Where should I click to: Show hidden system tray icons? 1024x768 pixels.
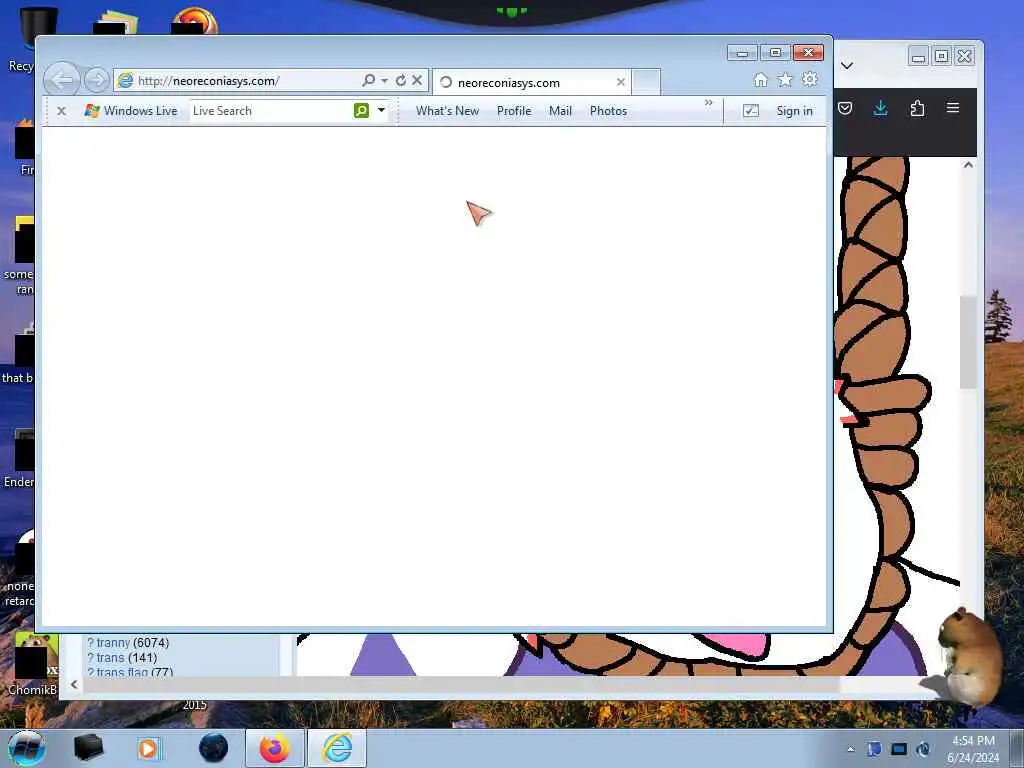pos(850,749)
